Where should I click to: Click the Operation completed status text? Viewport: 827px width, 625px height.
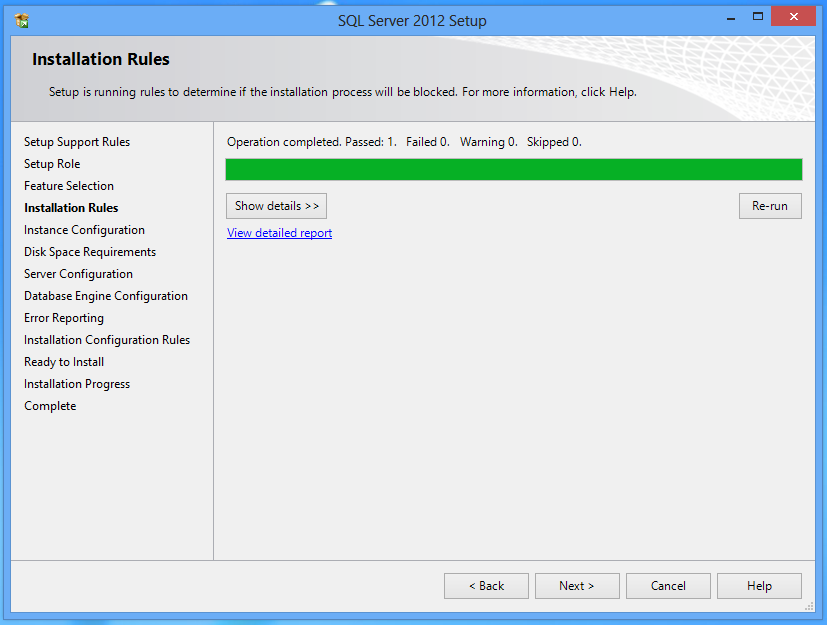click(x=405, y=142)
